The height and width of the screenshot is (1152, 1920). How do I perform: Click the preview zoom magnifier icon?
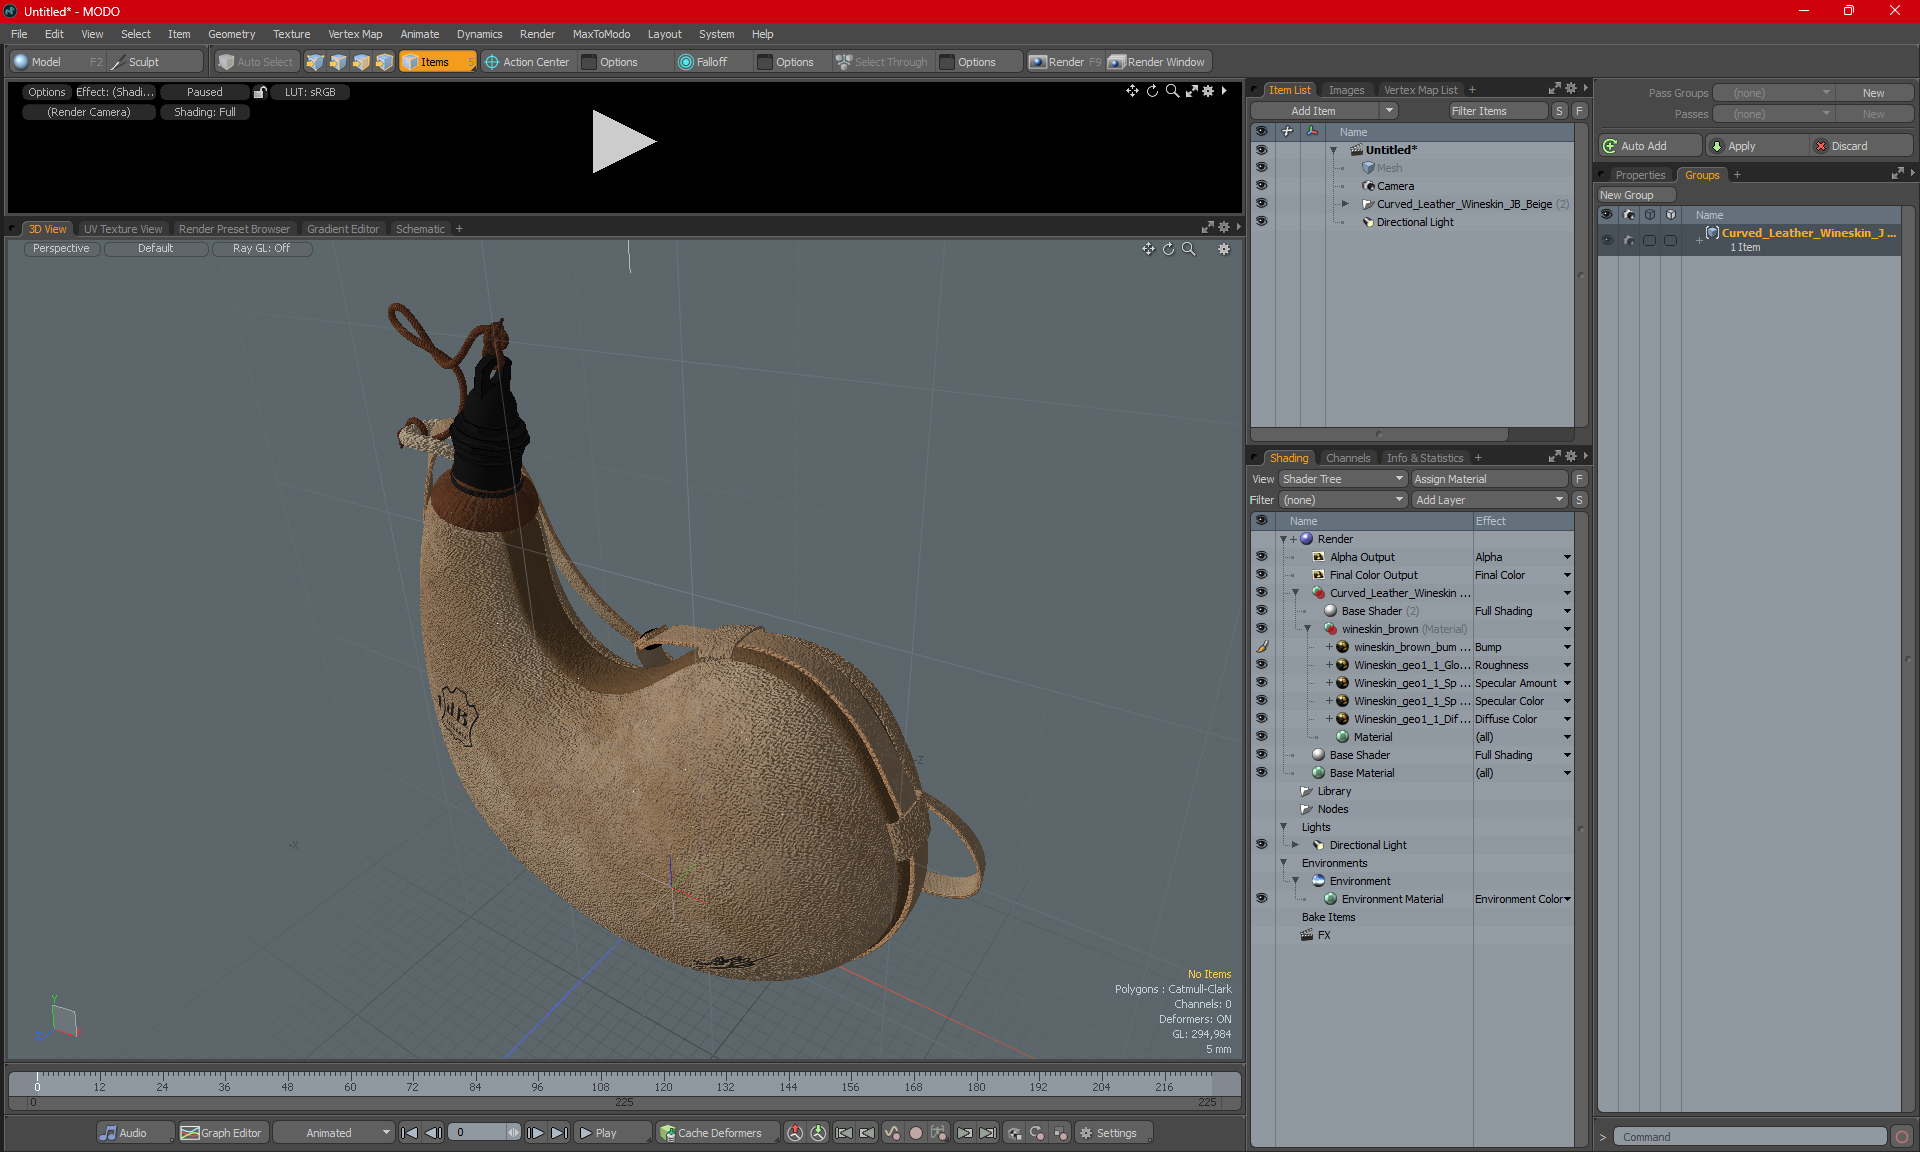tap(1172, 91)
